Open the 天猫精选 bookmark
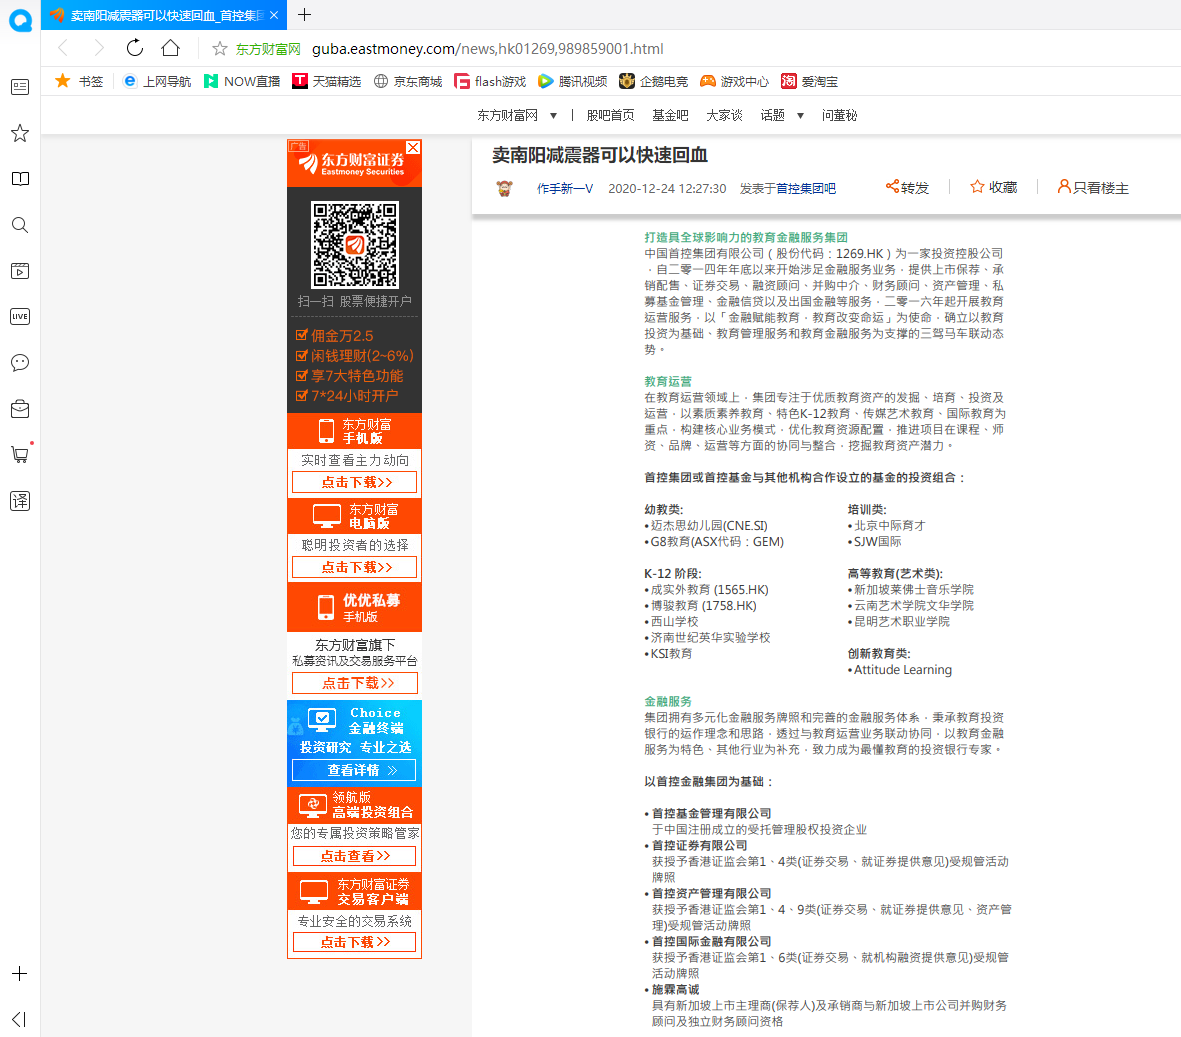The height and width of the screenshot is (1037, 1181). 327,81
